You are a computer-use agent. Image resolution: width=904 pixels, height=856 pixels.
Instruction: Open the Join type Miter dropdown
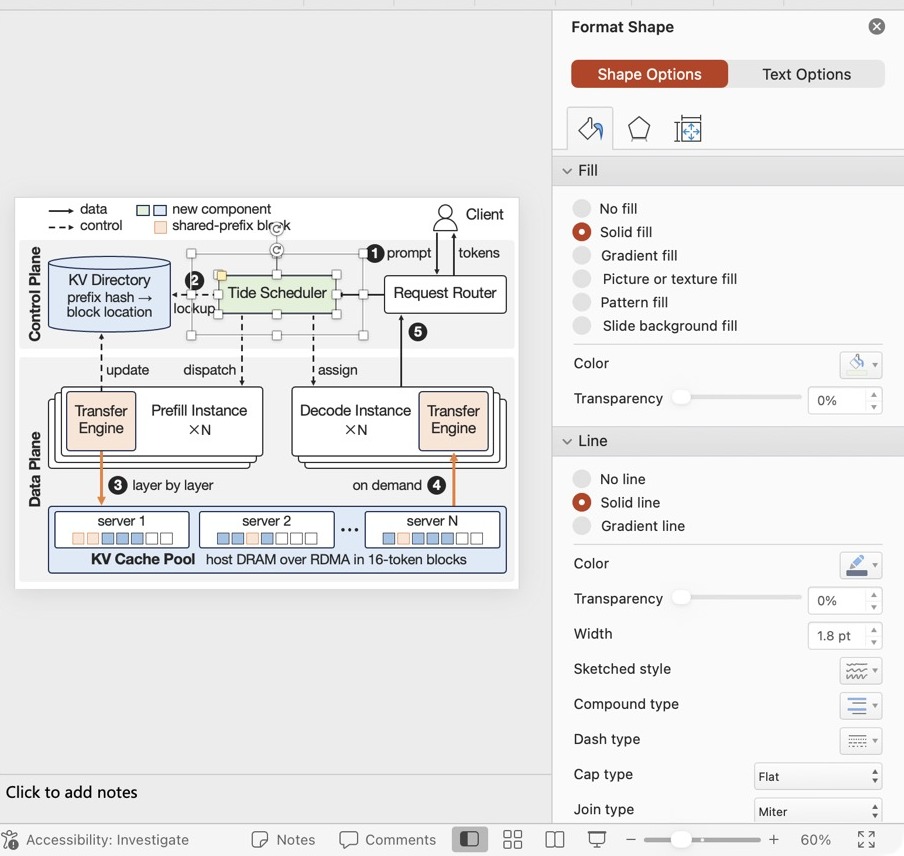pos(818,811)
